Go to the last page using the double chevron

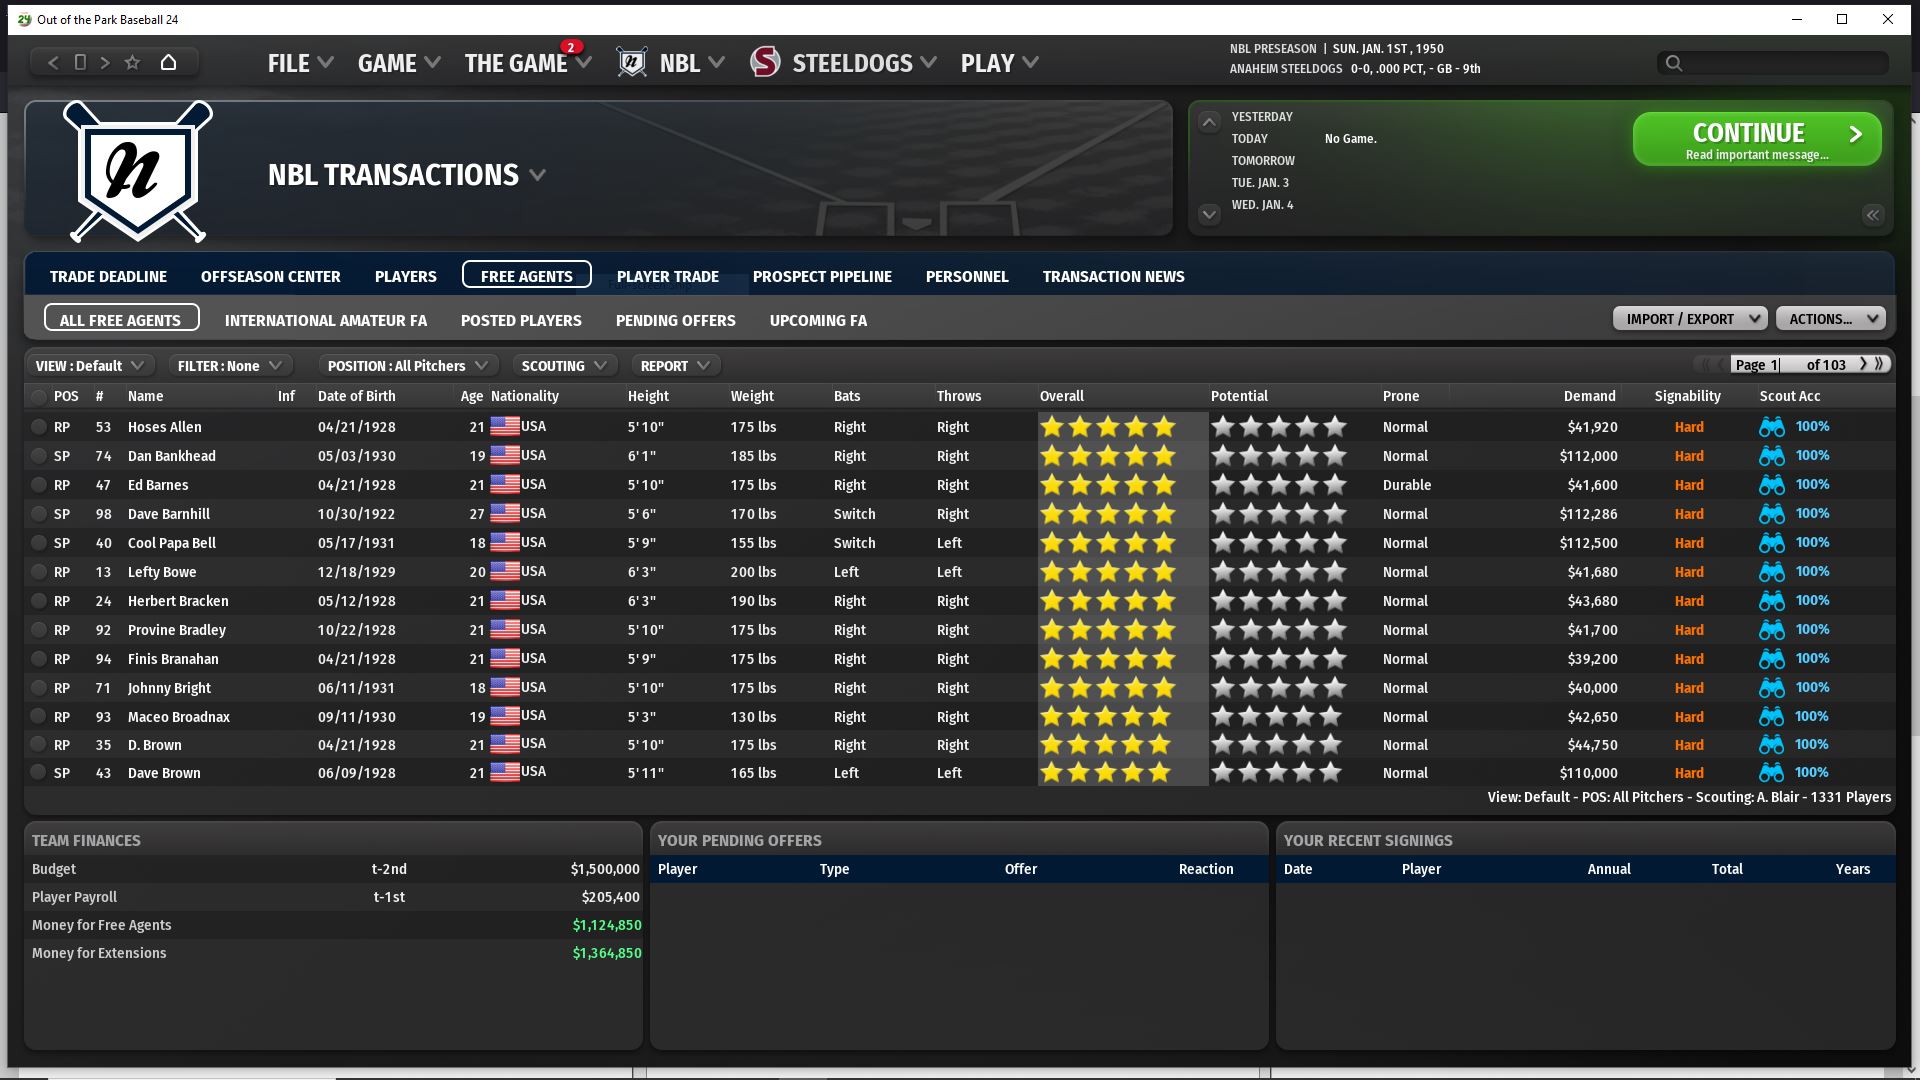[1880, 364]
